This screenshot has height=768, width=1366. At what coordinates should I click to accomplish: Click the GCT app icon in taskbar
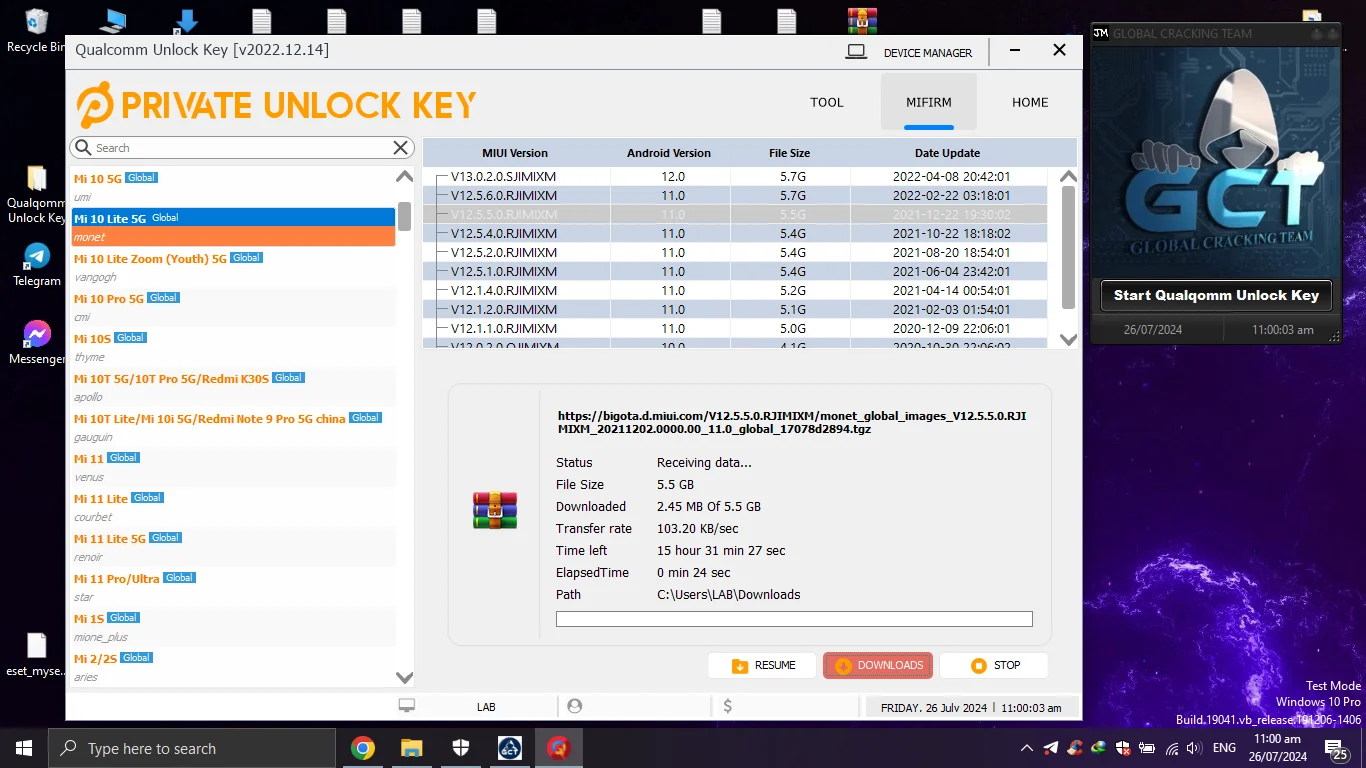(x=509, y=748)
